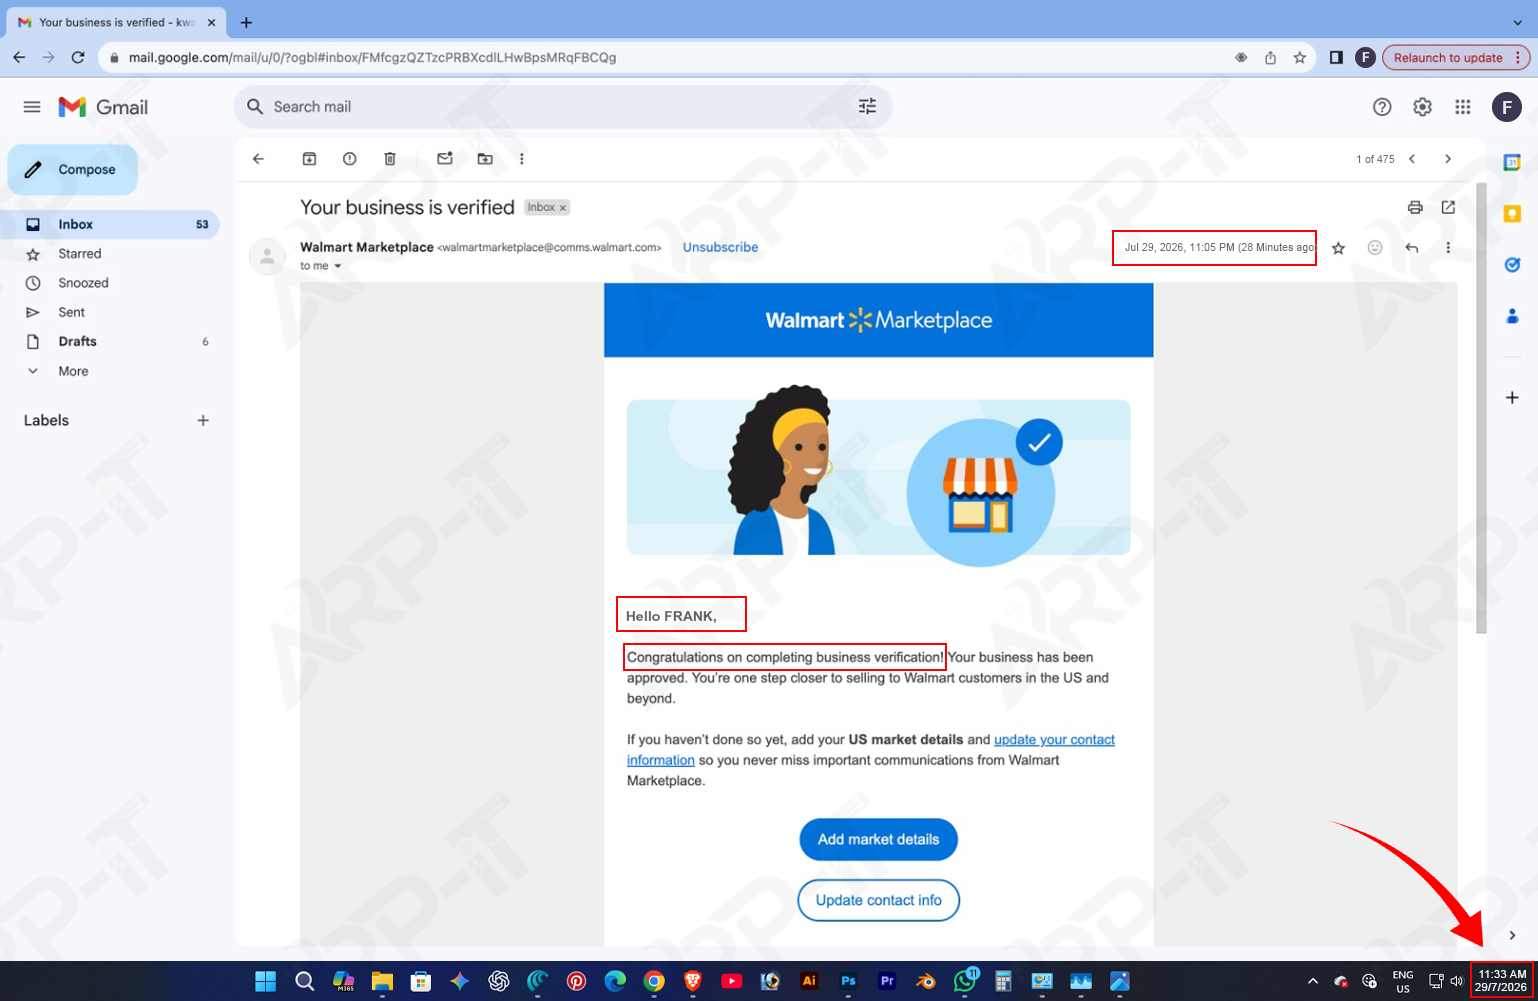The image size is (1538, 1001).
Task: Report this email as spam
Action: click(x=350, y=159)
